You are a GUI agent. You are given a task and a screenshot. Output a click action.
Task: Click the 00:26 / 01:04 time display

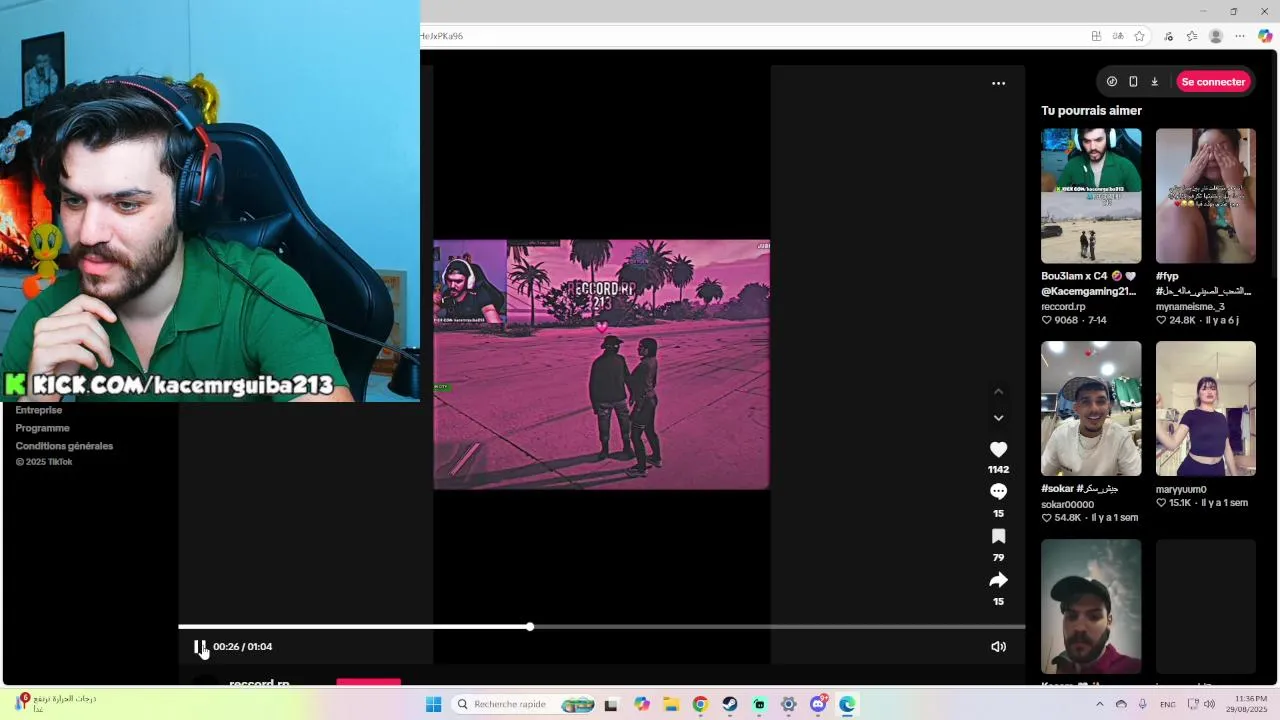point(242,647)
